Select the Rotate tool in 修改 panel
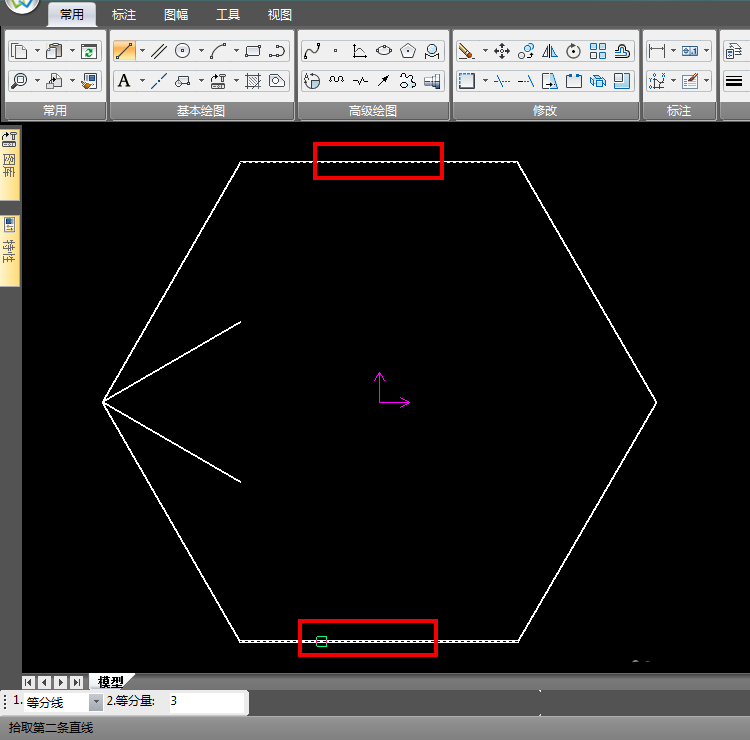This screenshot has height=740, width=750. pyautogui.click(x=574, y=51)
